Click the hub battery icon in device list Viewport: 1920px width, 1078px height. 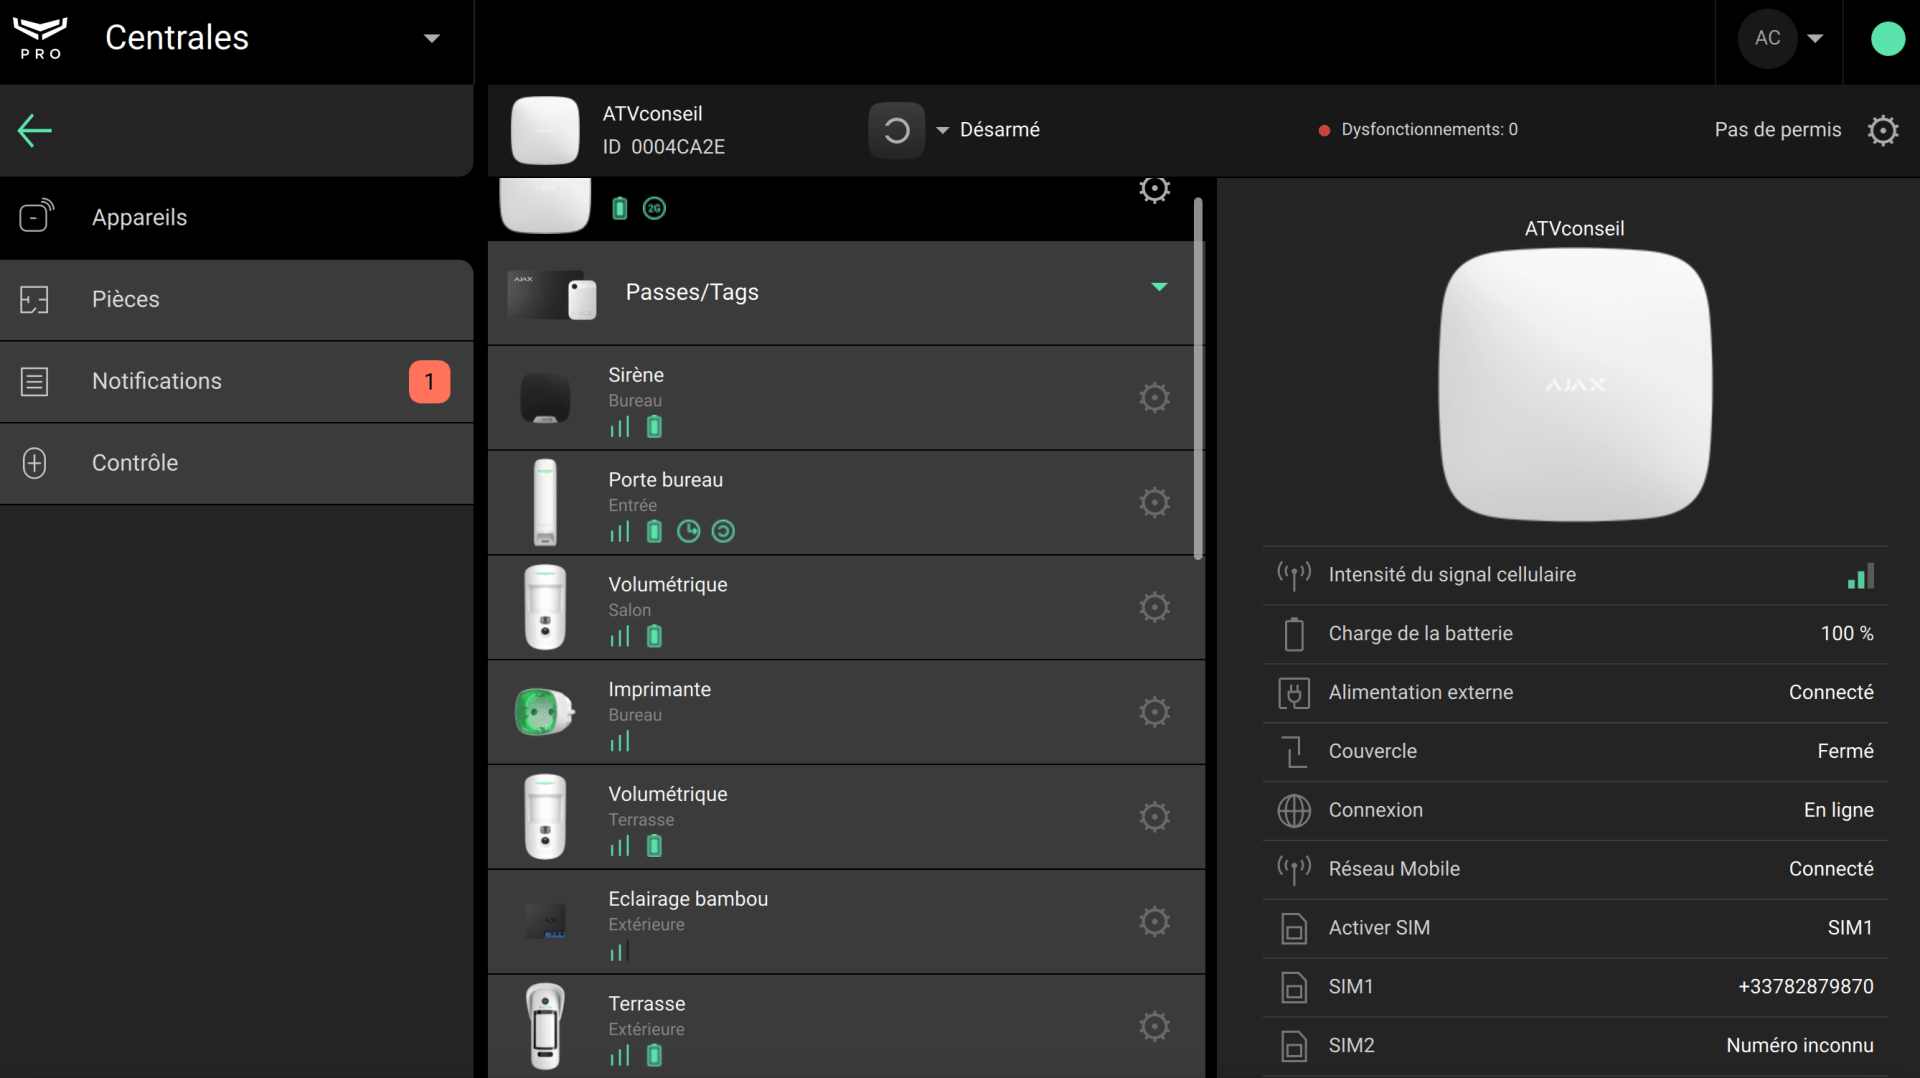[x=620, y=208]
